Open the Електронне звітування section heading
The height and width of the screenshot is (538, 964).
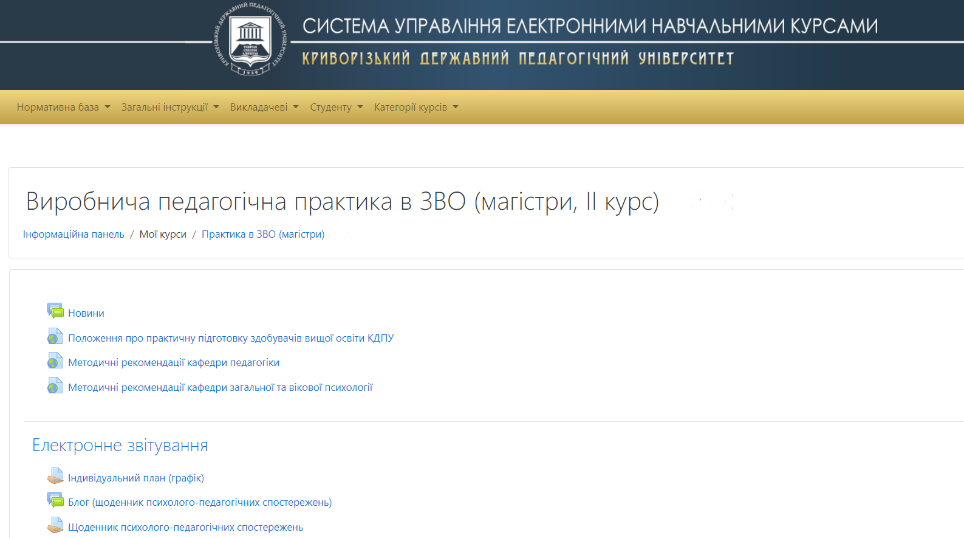[120, 445]
